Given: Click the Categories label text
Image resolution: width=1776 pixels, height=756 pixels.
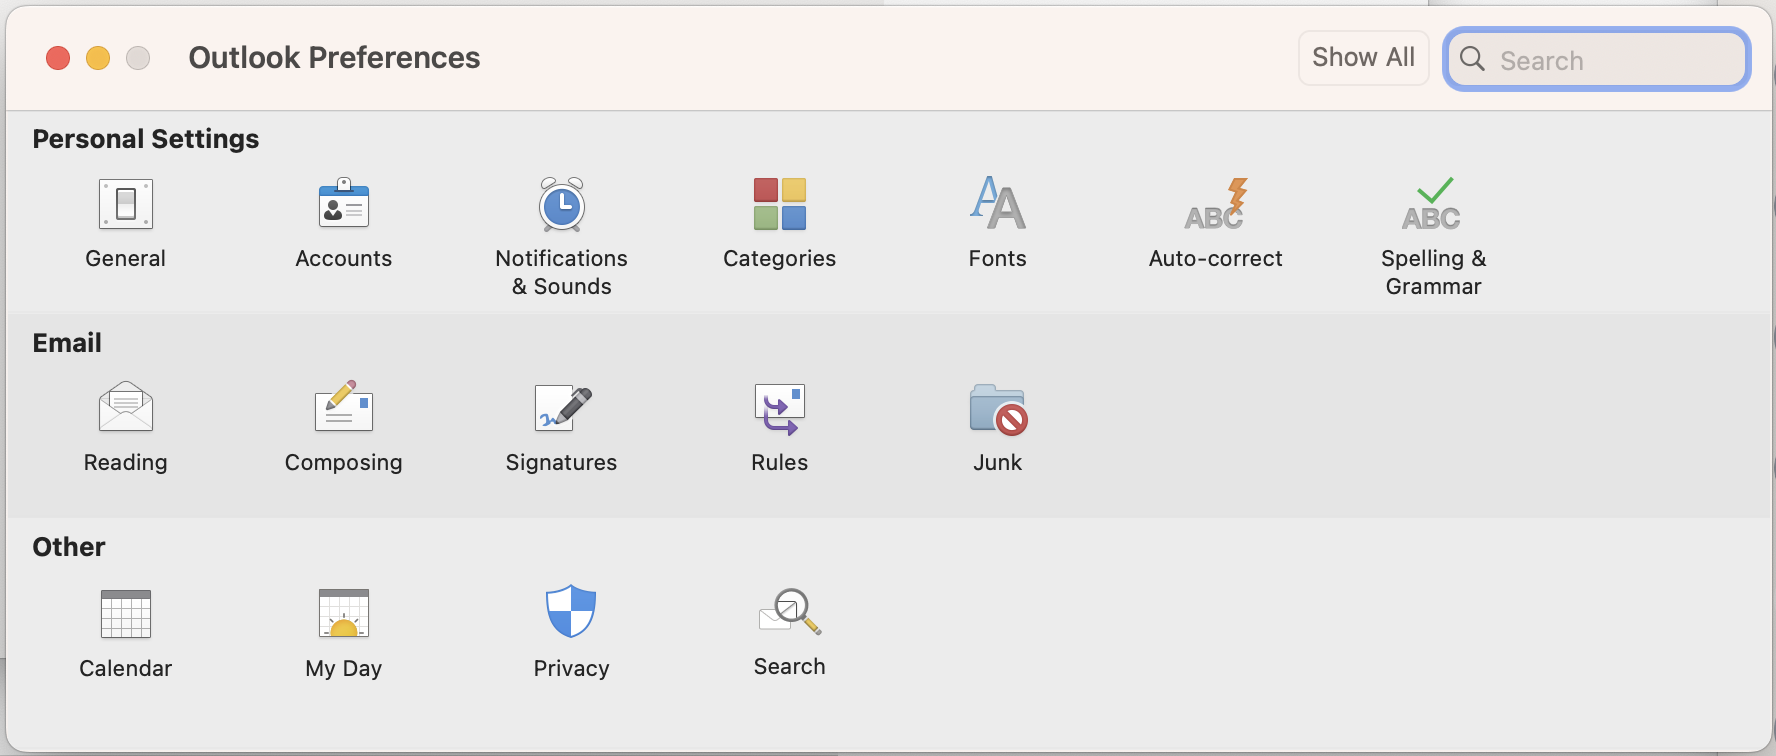Looking at the screenshot, I should [x=780, y=259].
